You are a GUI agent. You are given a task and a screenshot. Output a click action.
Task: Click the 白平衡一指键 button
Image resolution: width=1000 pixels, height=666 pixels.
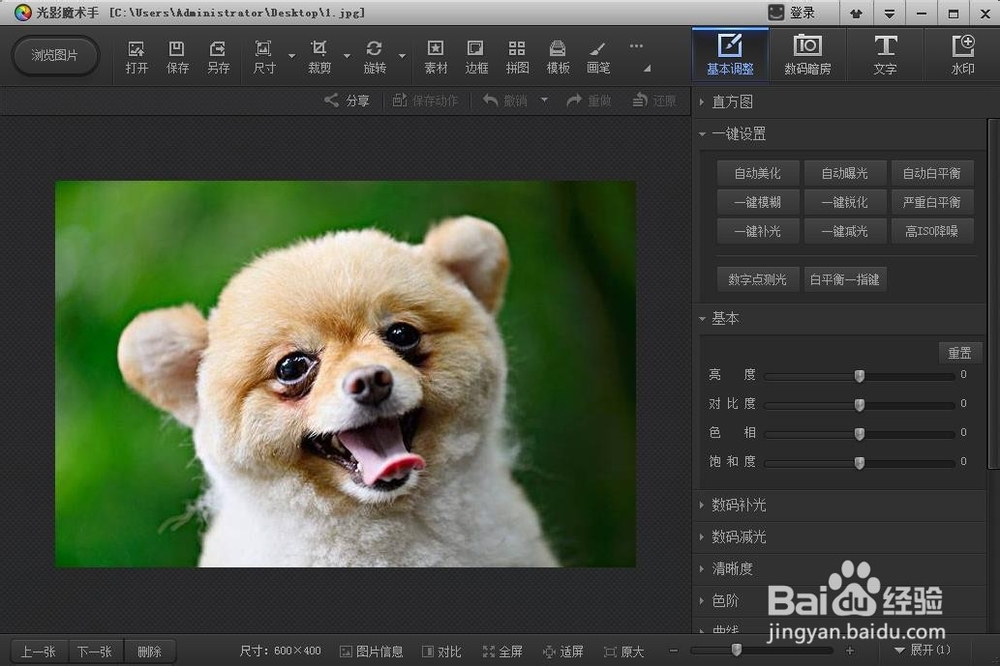click(x=845, y=279)
